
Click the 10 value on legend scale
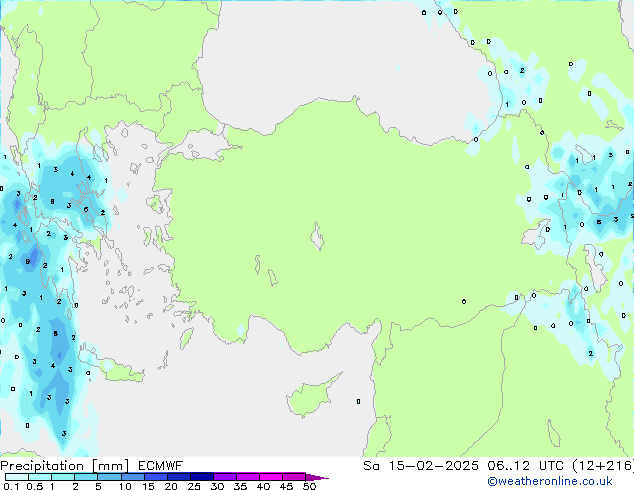pyautogui.click(x=125, y=486)
